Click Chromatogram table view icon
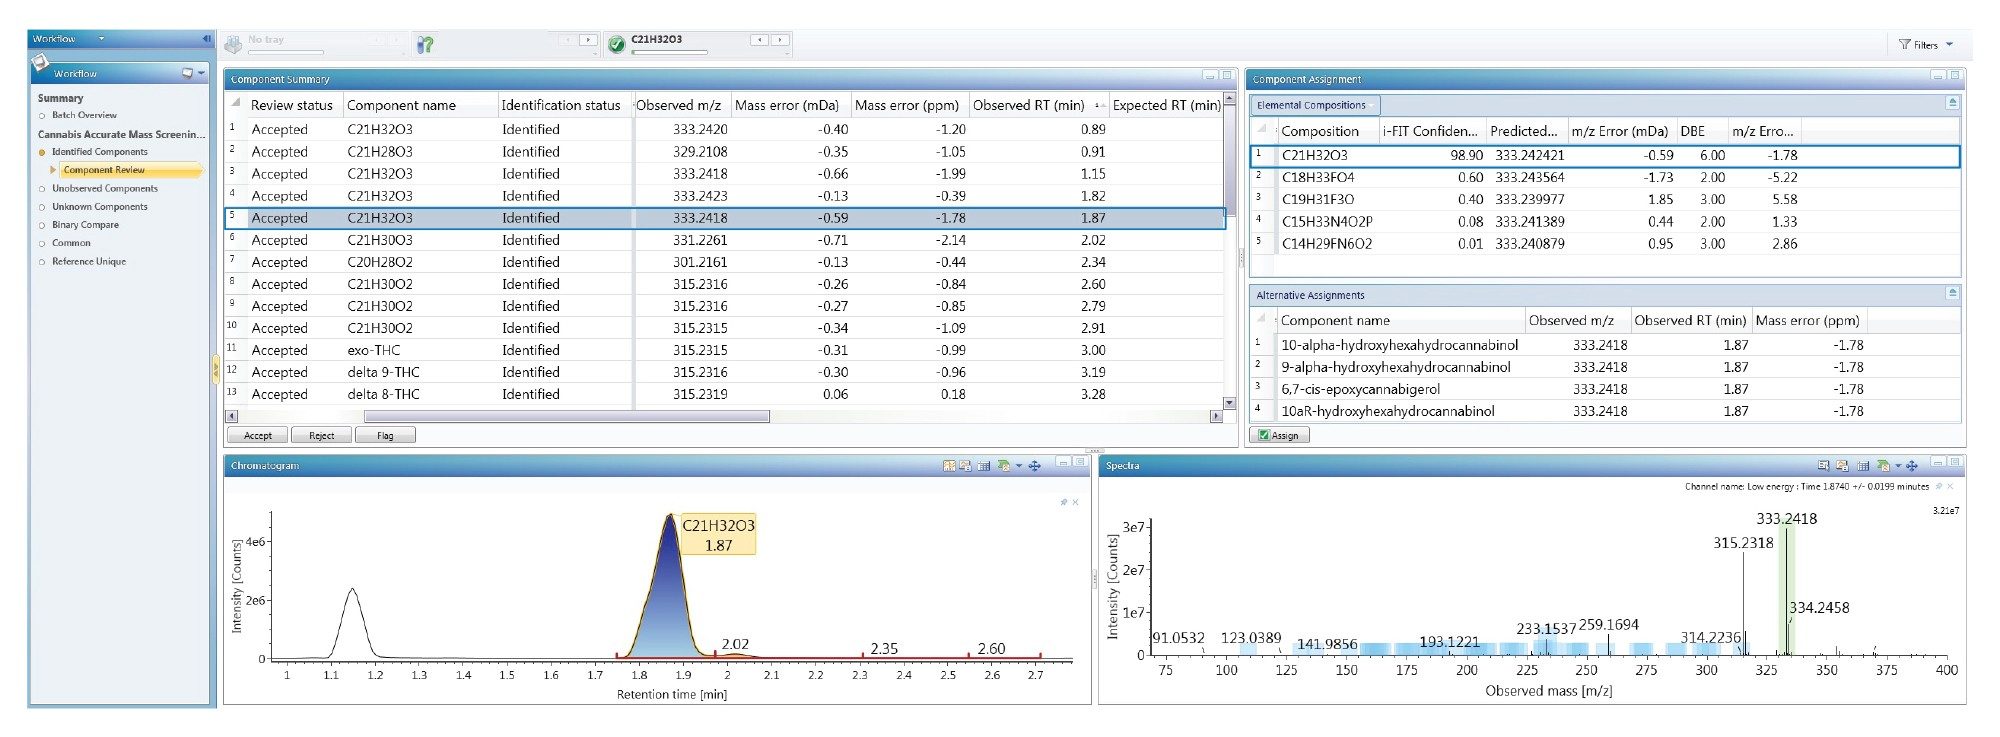 (x=984, y=466)
